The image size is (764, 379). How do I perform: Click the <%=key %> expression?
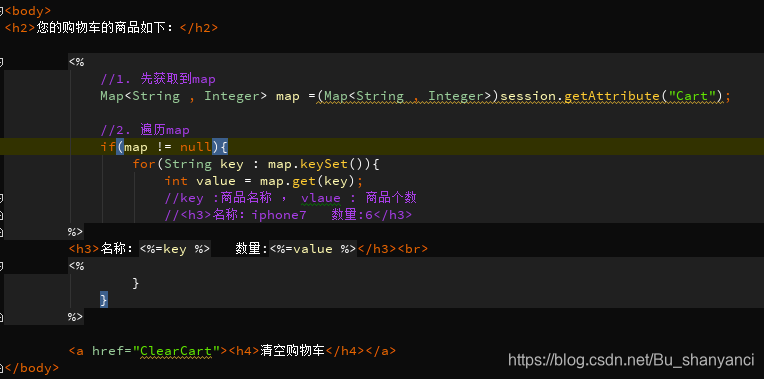[x=174, y=249]
